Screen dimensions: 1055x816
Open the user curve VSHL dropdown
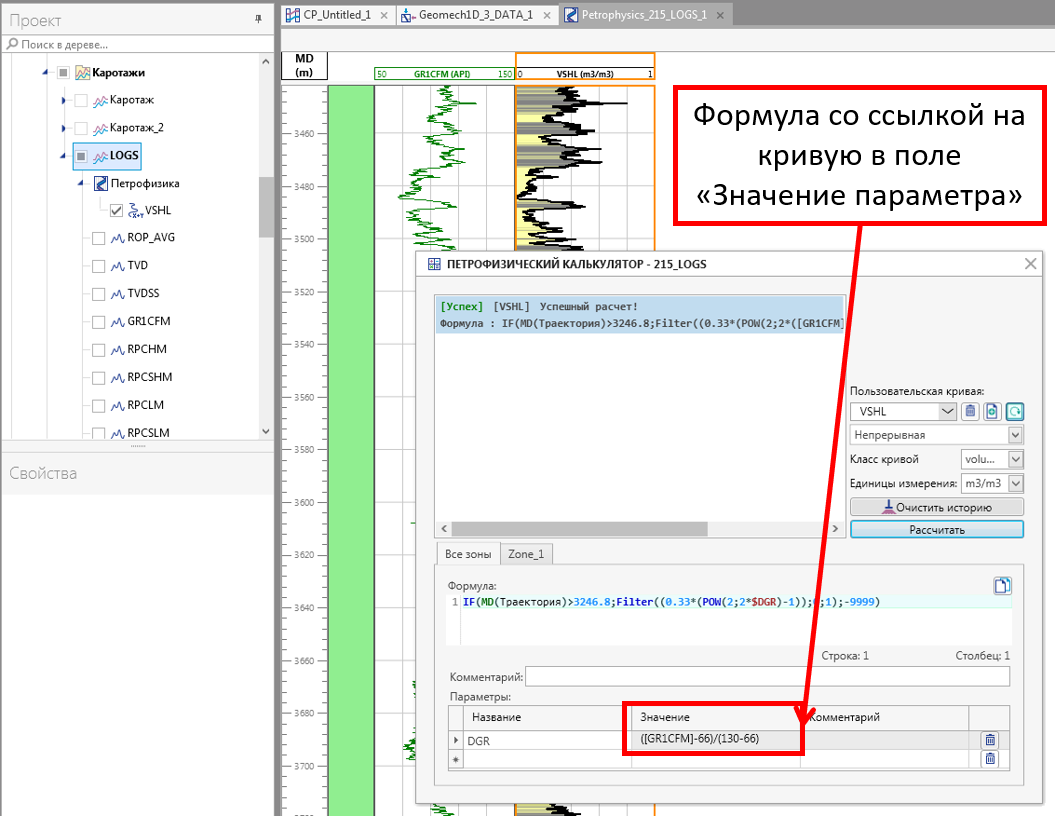pyautogui.click(x=947, y=411)
